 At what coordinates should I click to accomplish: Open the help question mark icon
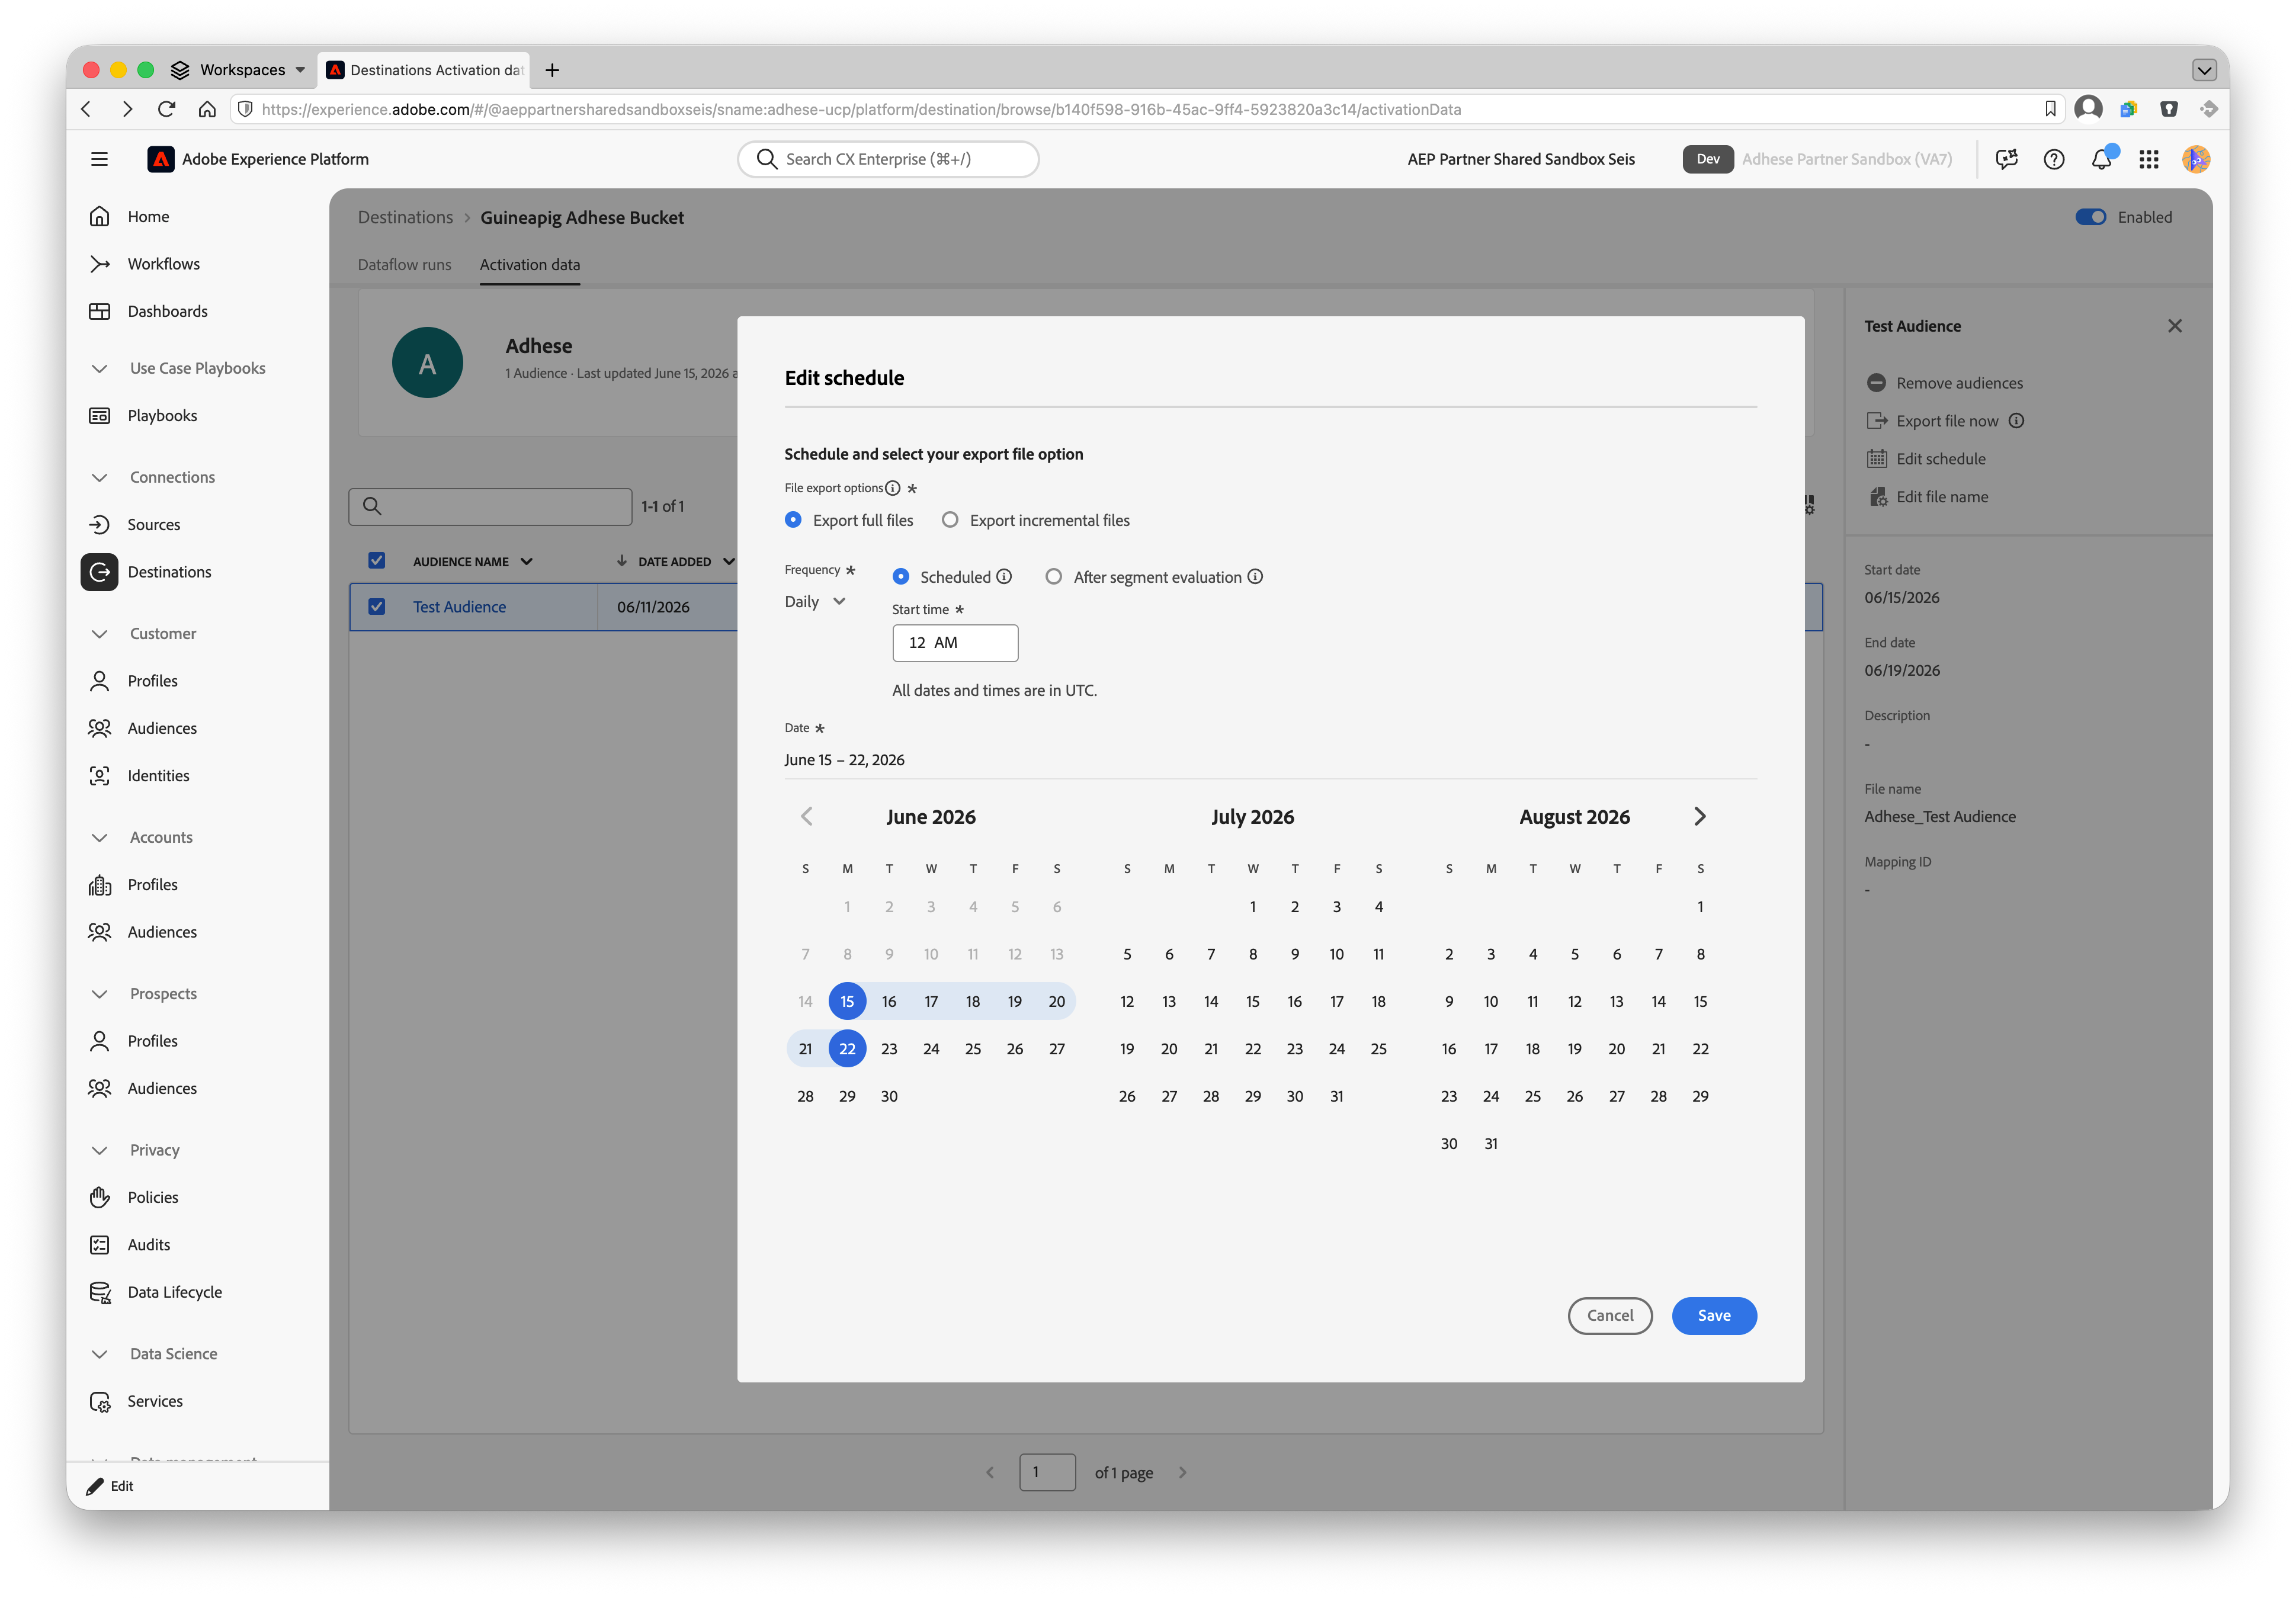pyautogui.click(x=2054, y=159)
